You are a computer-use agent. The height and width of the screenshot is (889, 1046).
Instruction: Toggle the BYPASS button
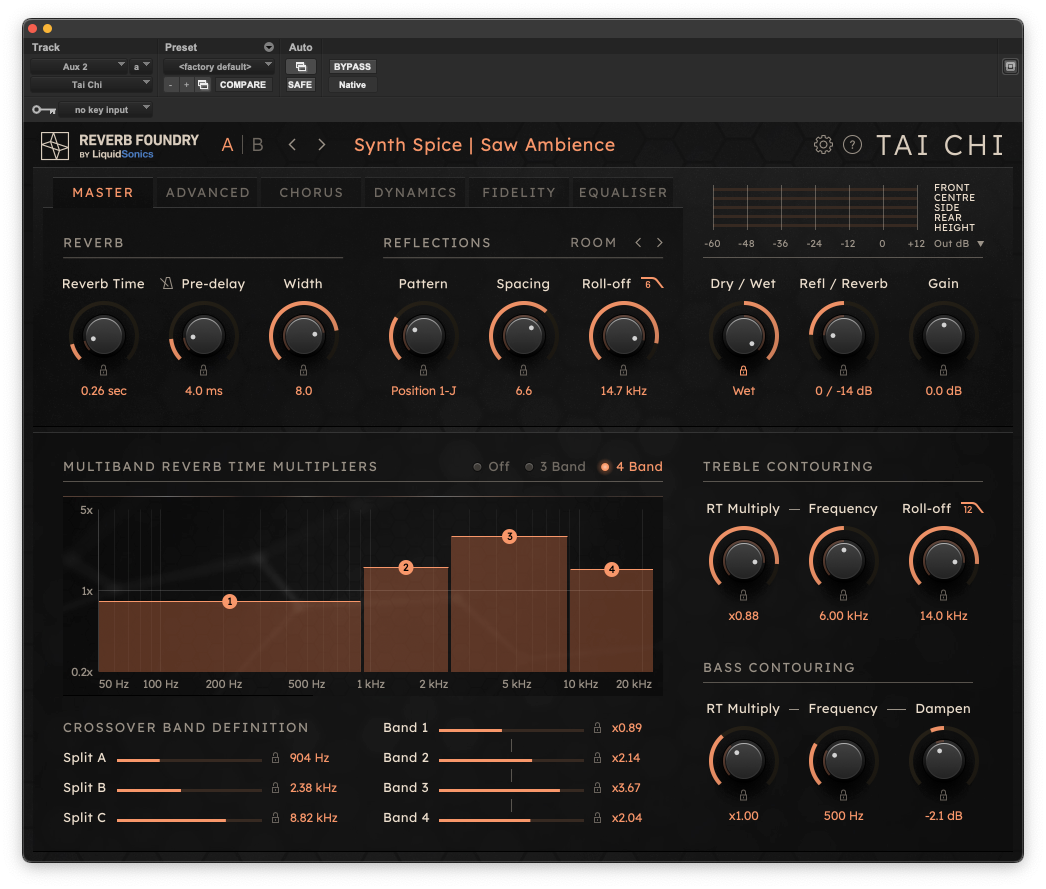(352, 67)
